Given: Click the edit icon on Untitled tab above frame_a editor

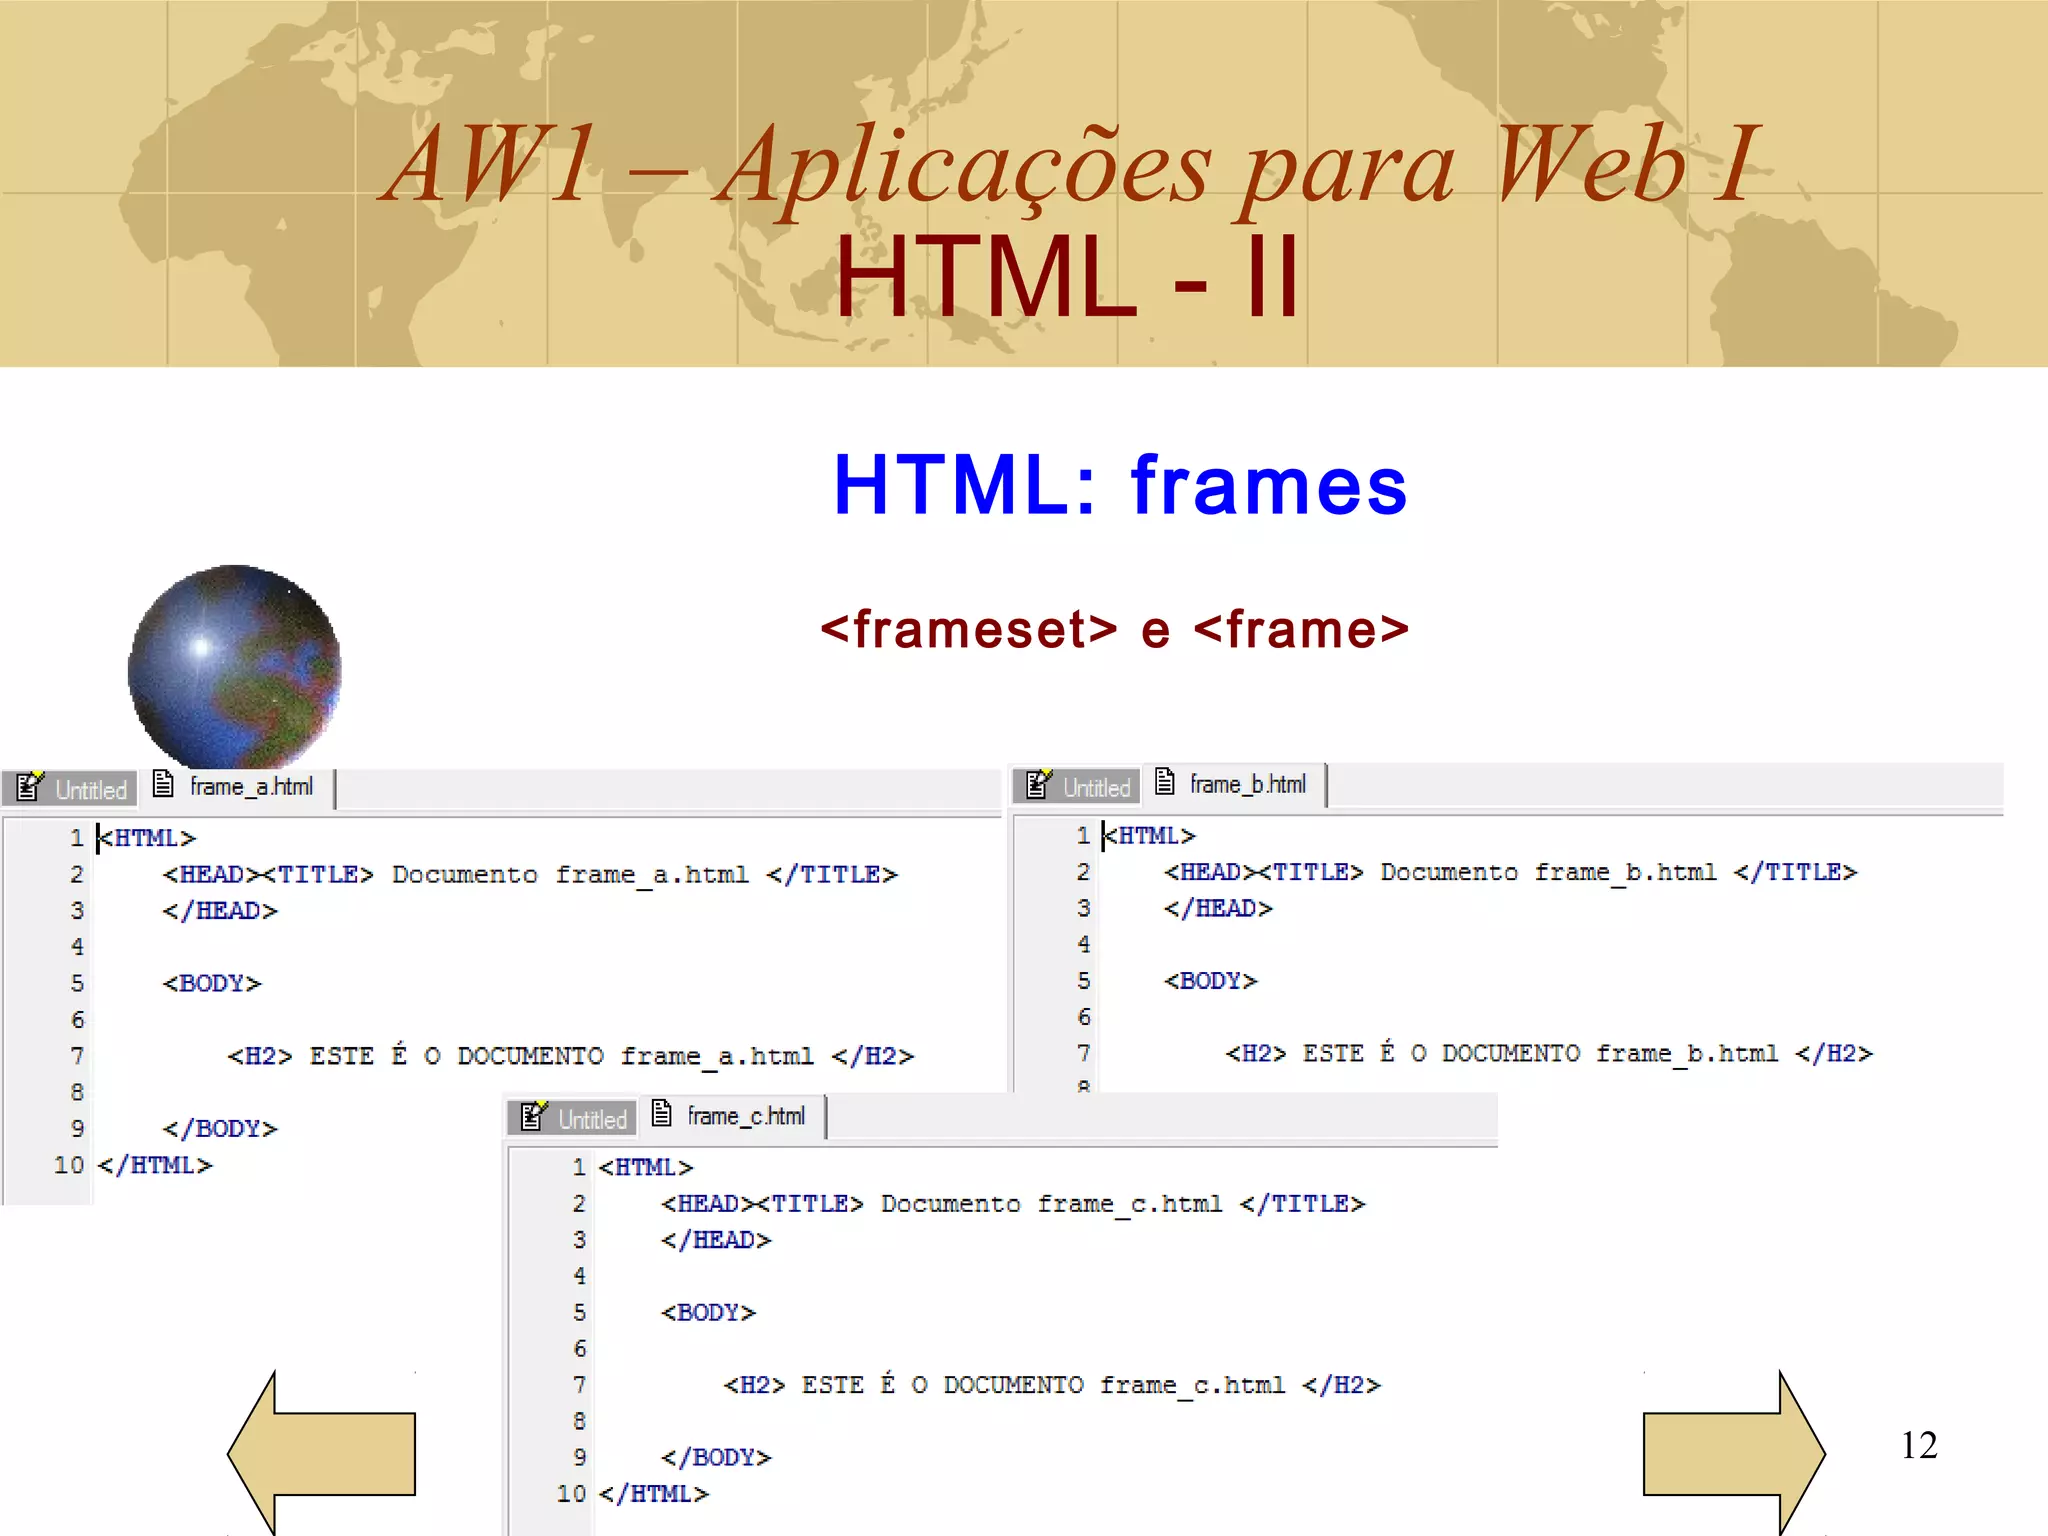Looking at the screenshot, I should point(30,787).
